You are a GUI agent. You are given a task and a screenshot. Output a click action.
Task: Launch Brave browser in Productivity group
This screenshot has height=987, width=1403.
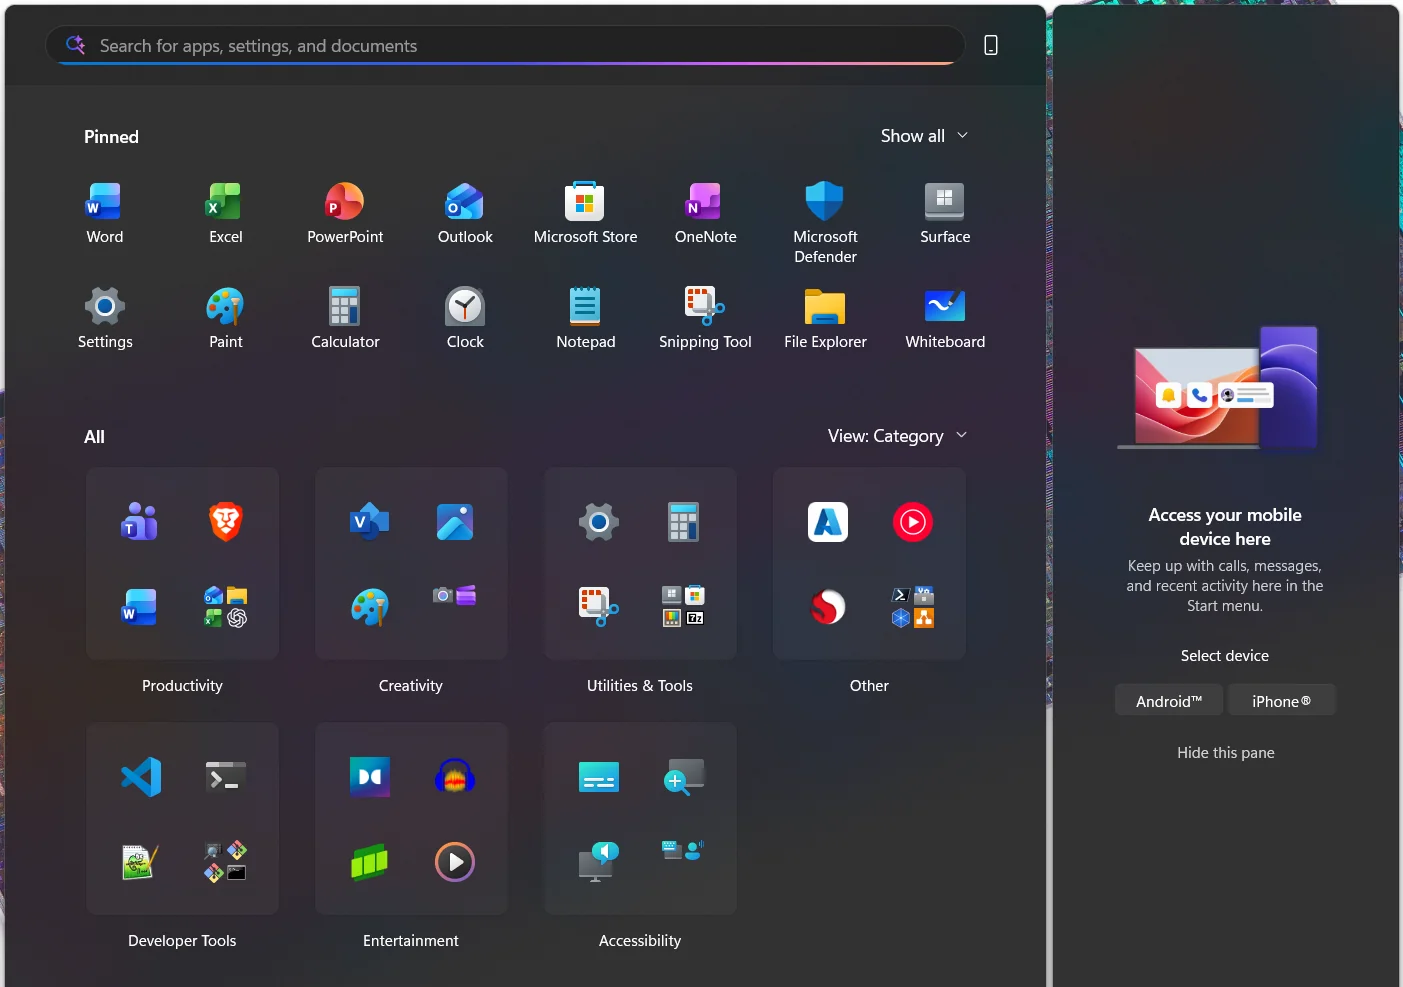tap(226, 522)
